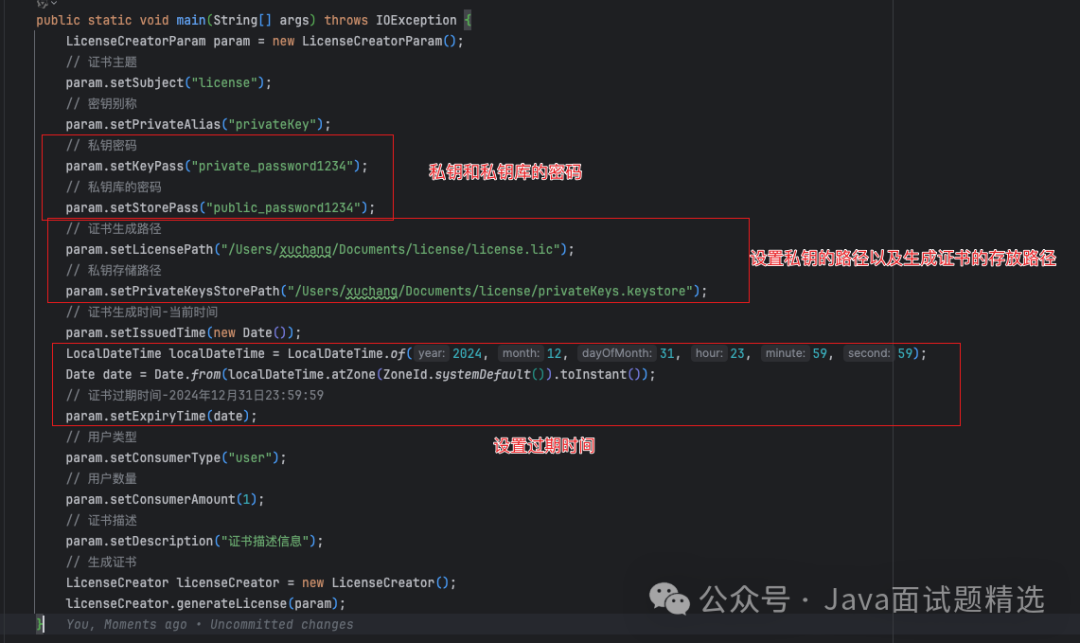Click the new LicenseCreator() line
Viewport: 1080px width, 643px height.
pyautogui.click(x=261, y=582)
